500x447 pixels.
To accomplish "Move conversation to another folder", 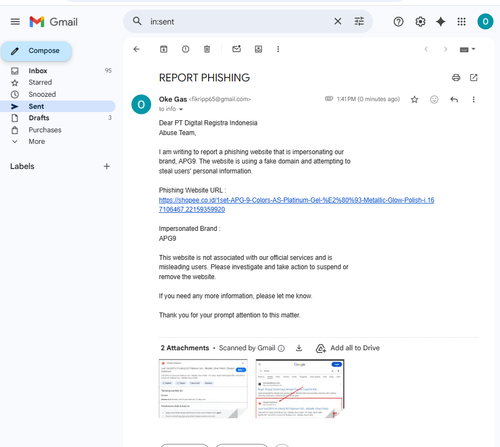I will coord(258,49).
